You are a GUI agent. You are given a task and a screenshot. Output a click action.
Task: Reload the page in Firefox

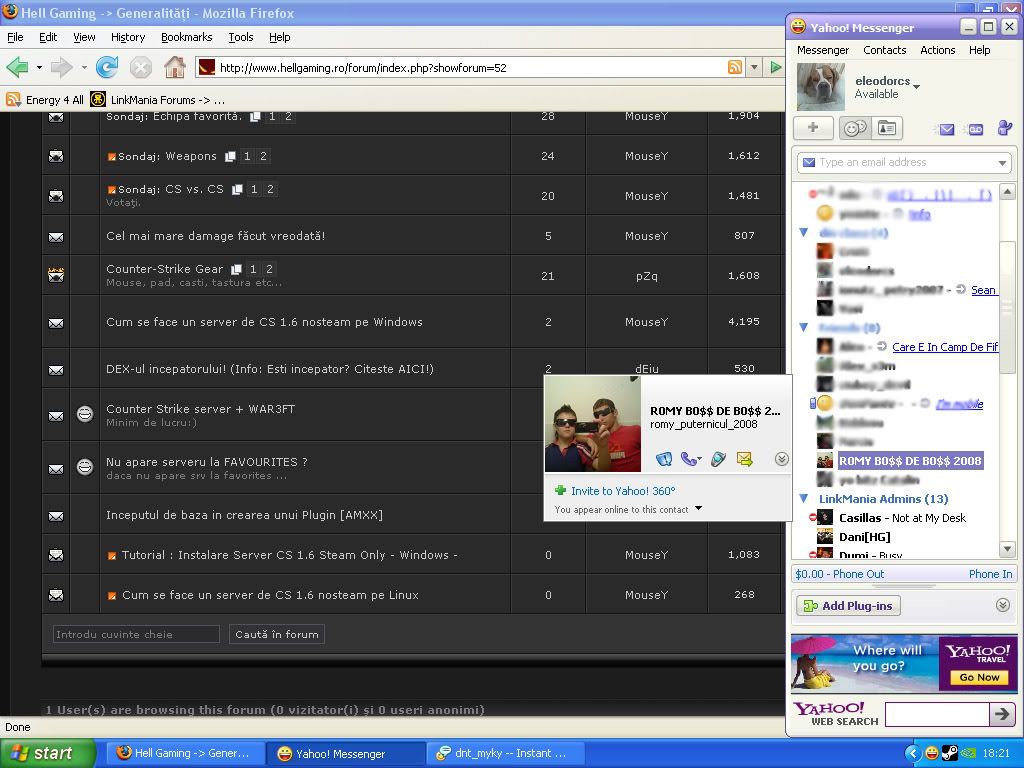point(106,67)
